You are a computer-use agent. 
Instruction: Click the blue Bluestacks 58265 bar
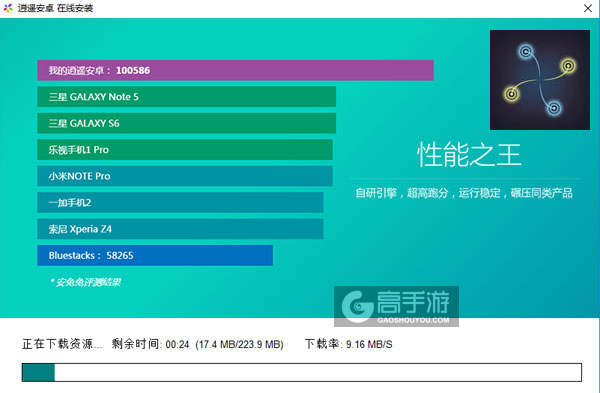155,255
